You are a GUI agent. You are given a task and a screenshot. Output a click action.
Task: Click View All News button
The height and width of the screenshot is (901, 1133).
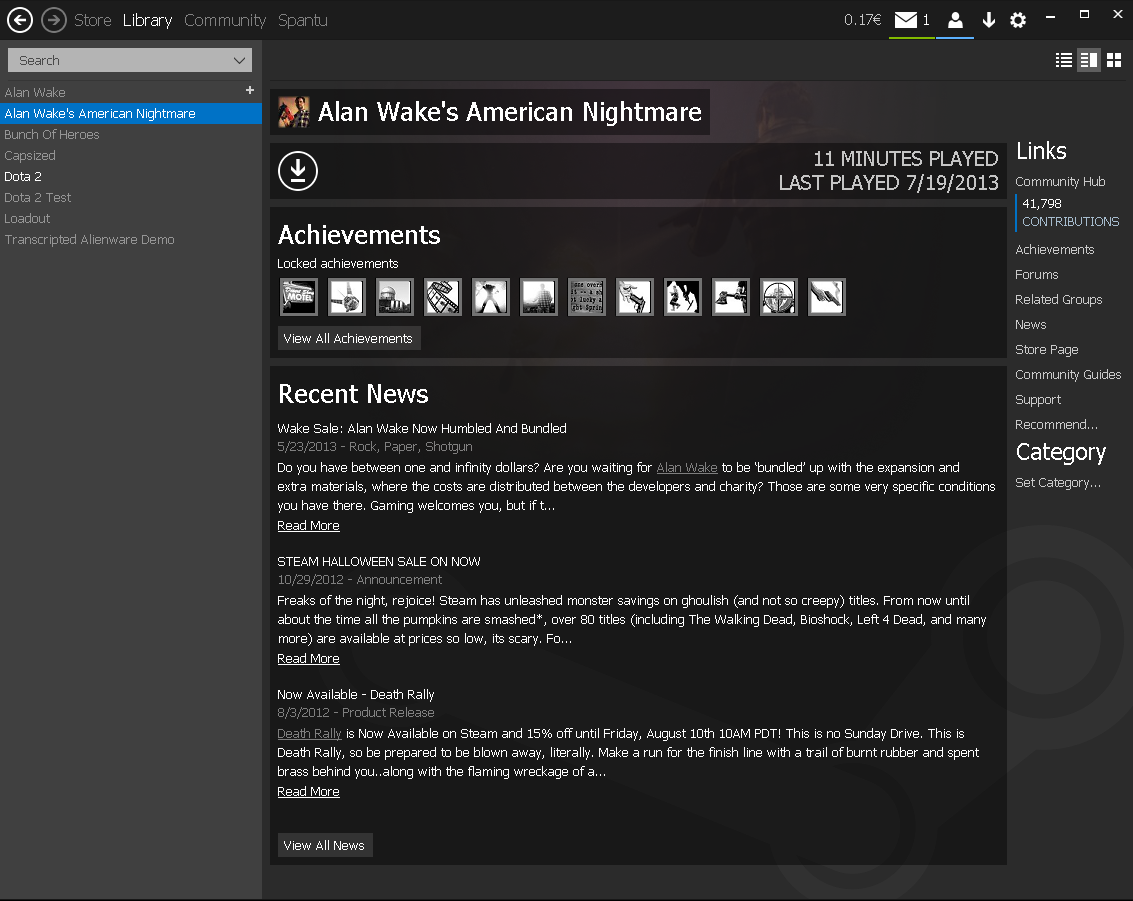[324, 845]
